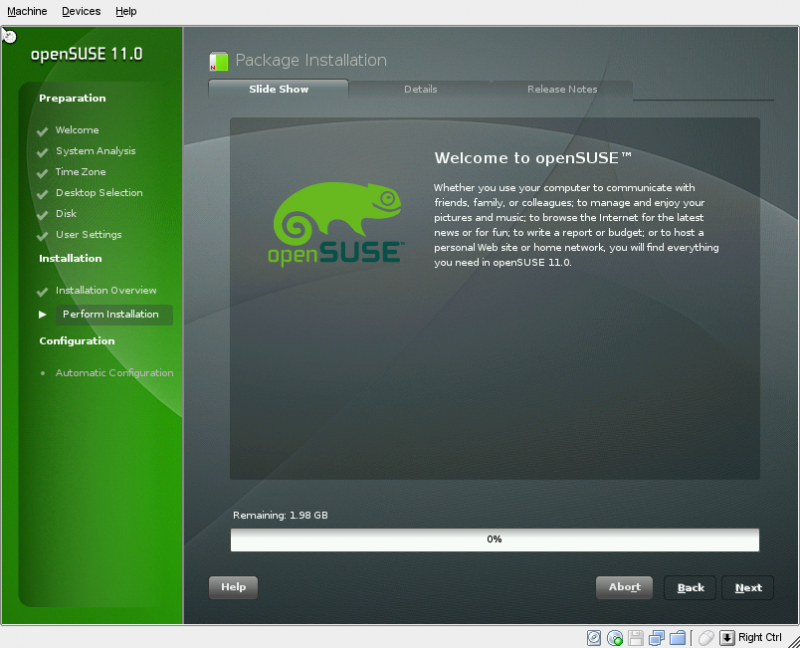The width and height of the screenshot is (800, 648).
Task: Click the Next button
Action: click(748, 588)
